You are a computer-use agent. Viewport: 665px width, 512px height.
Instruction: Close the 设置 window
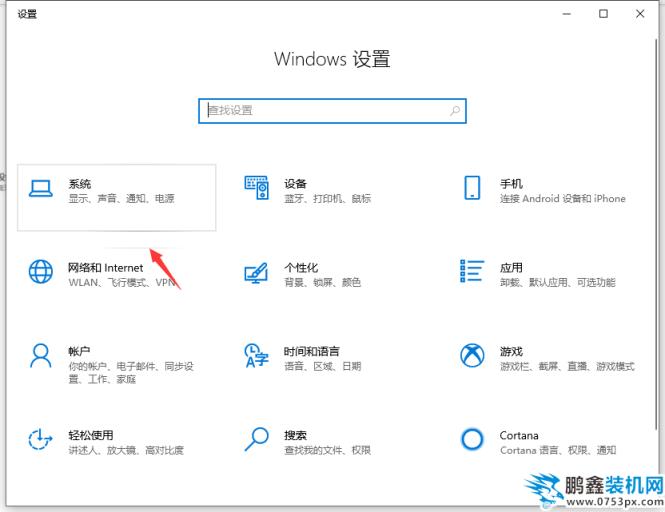(640, 14)
